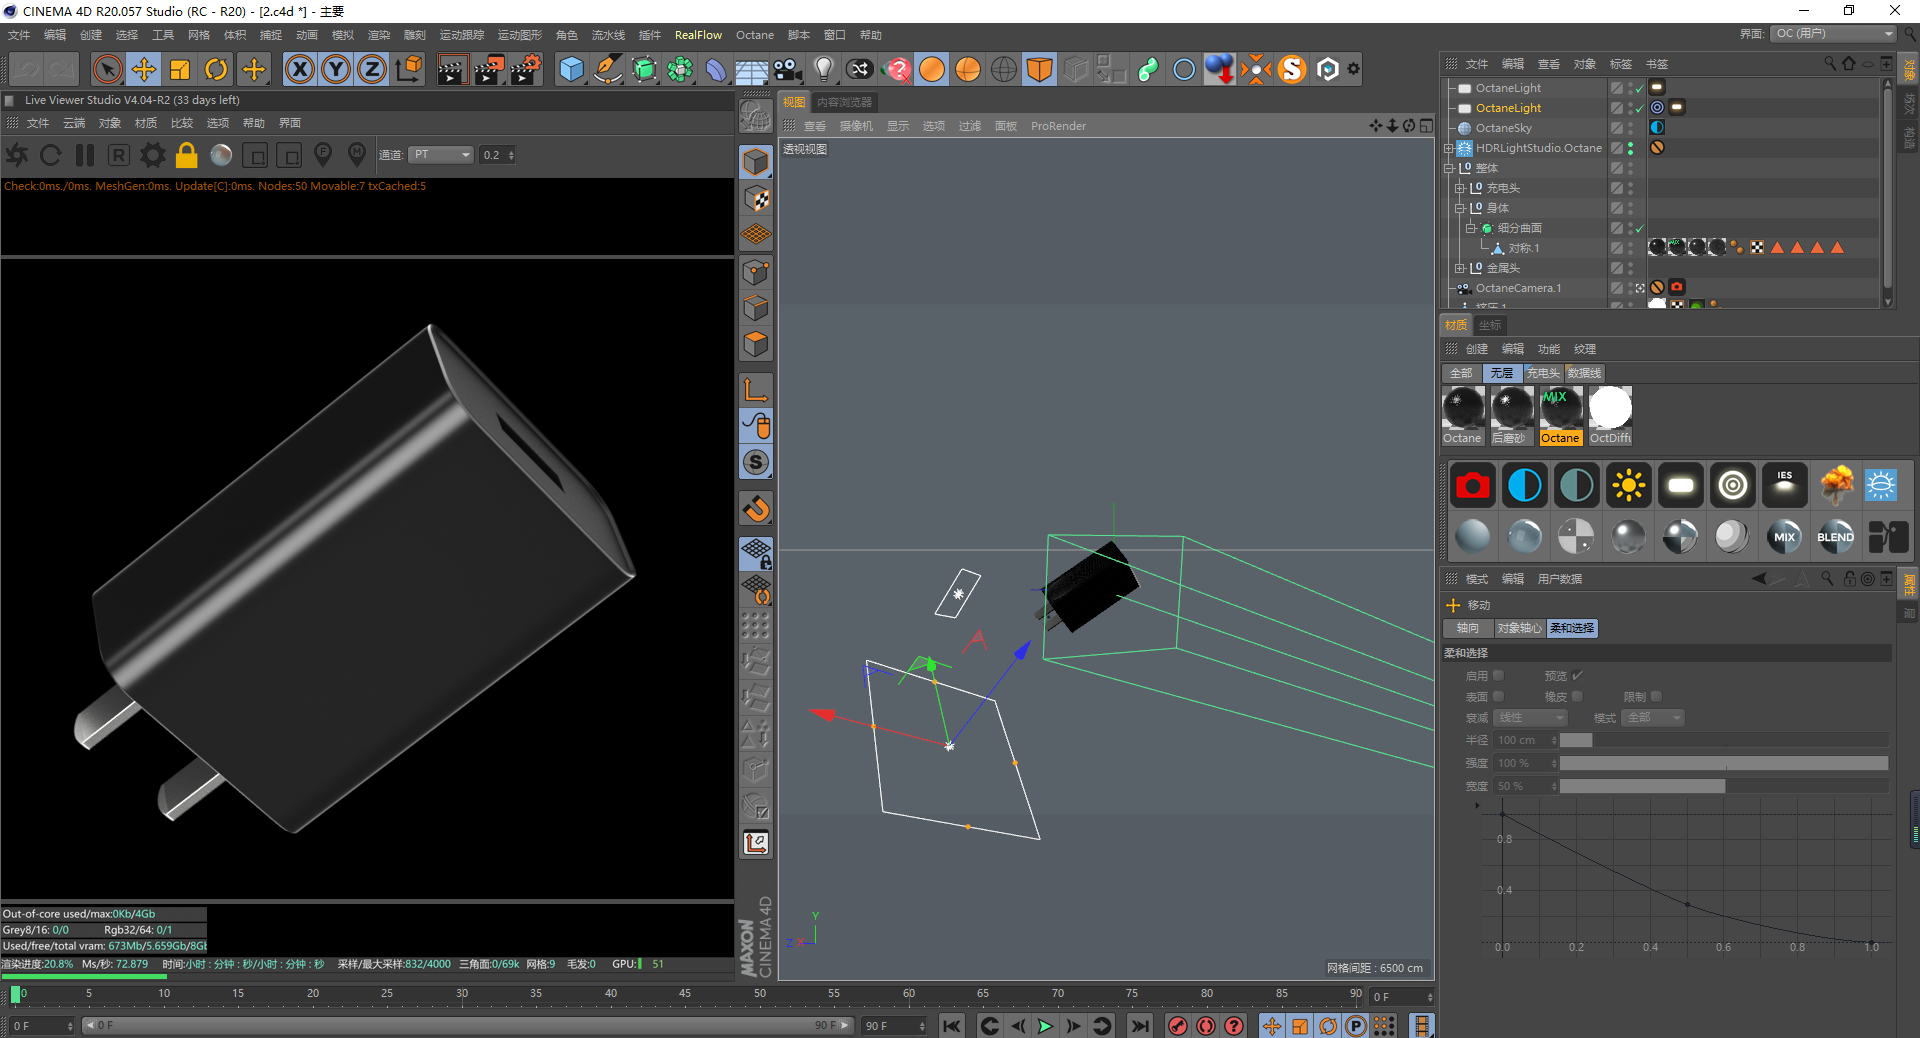Viewport: 1920px width, 1038px height.
Task: Open the OC(用户) layout dropdown
Action: pos(1832,33)
